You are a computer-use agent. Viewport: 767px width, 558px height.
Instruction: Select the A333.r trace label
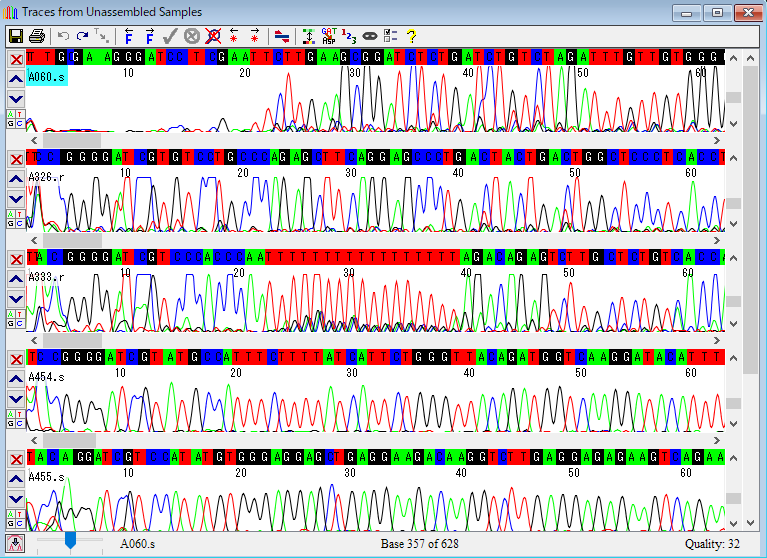(46, 277)
